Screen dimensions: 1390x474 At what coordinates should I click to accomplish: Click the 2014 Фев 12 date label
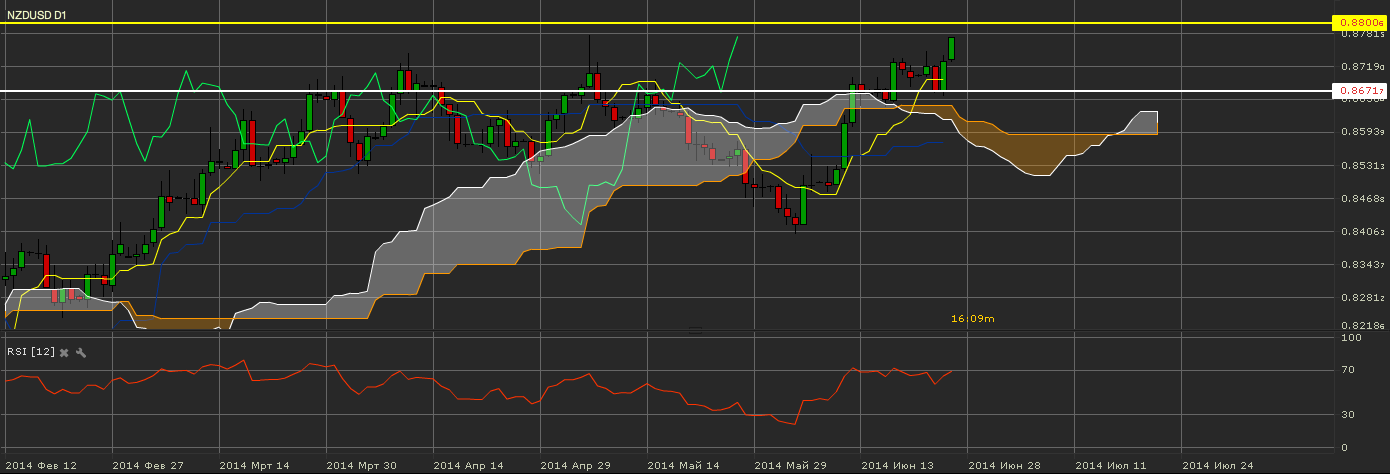pyautogui.click(x=40, y=465)
